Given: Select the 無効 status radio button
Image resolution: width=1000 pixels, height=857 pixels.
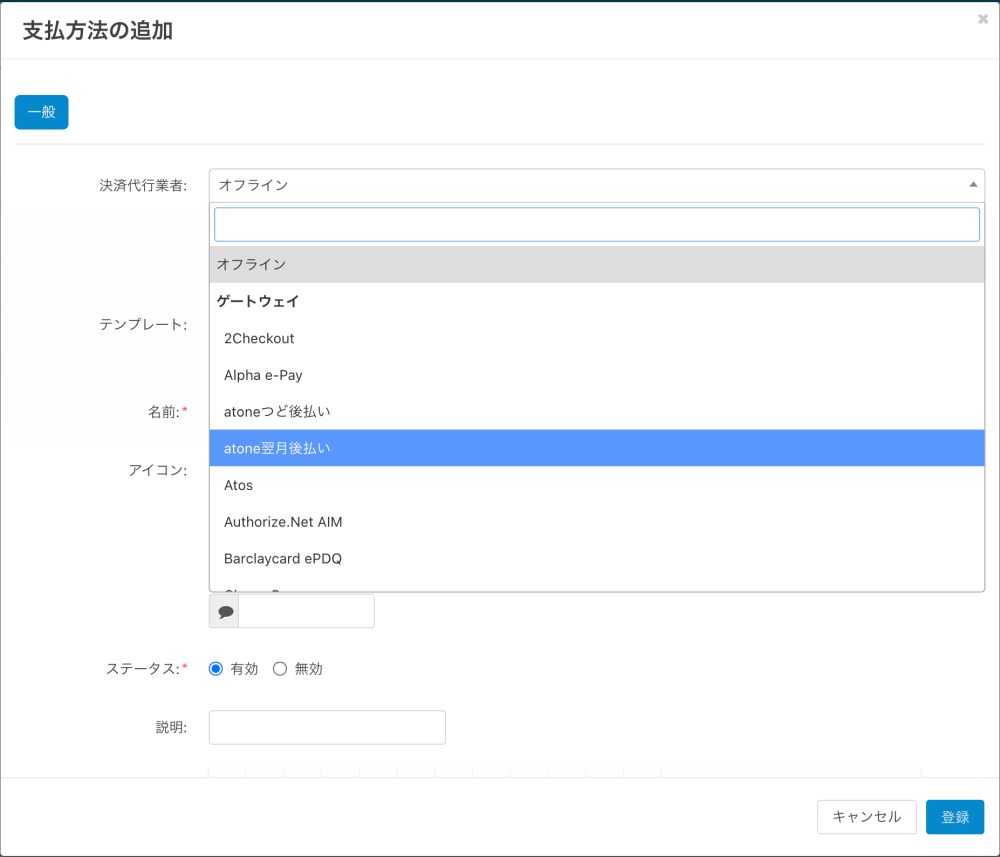Looking at the screenshot, I should (x=280, y=669).
